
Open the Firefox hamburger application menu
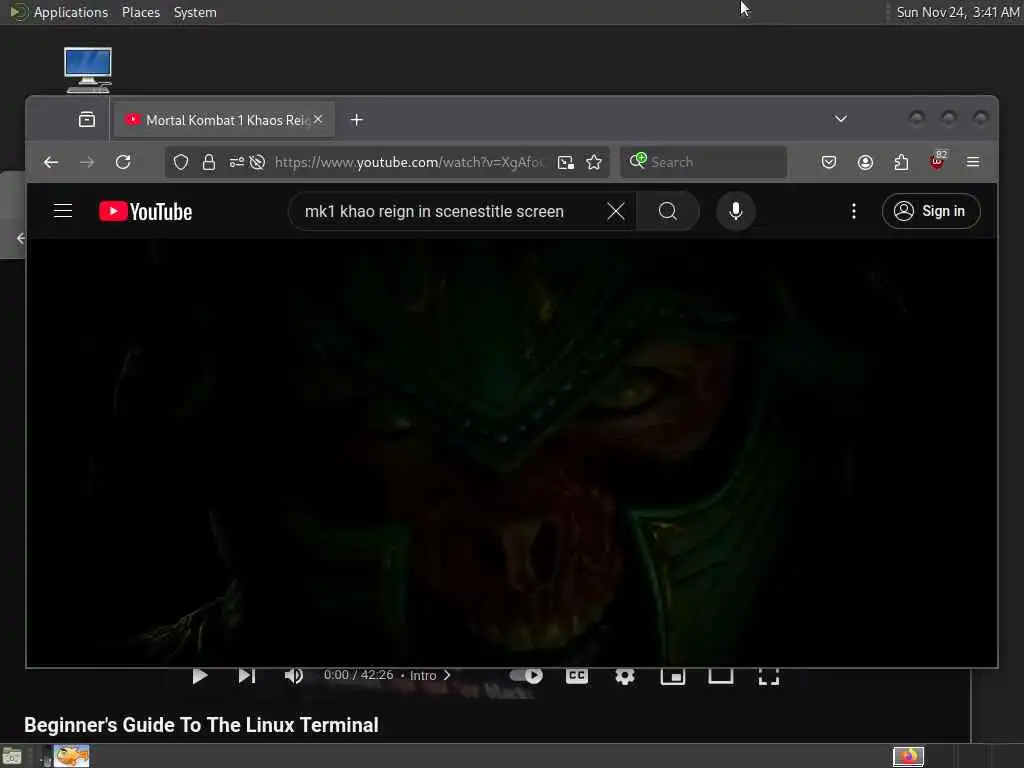(973, 162)
